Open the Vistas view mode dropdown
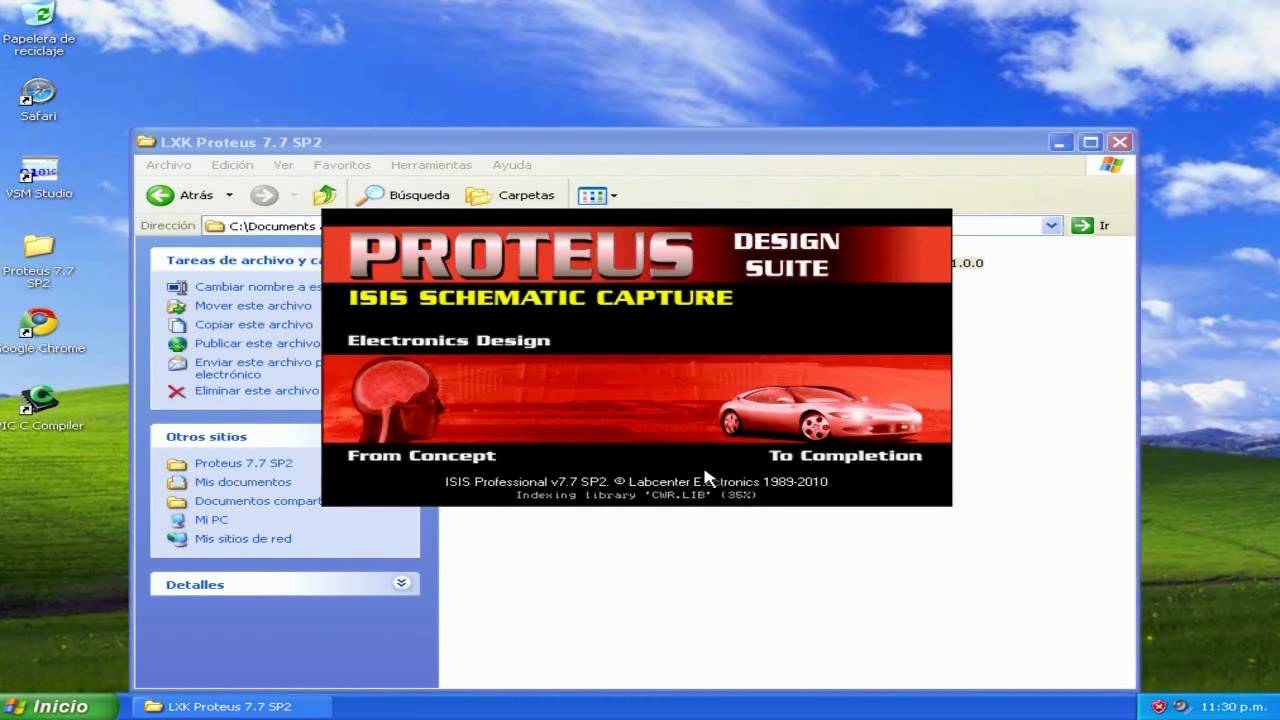Screen dimensions: 1280x720 click(597, 195)
